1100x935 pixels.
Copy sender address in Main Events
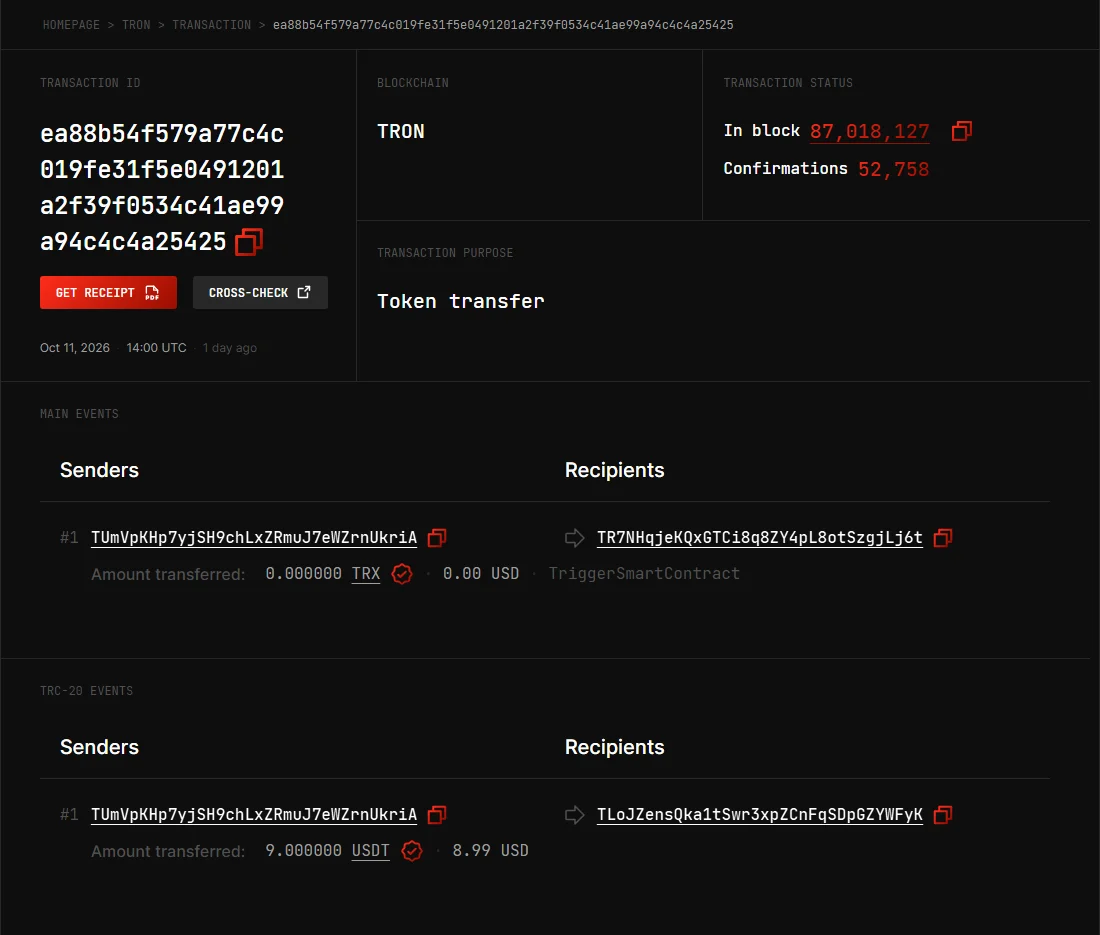coord(437,538)
